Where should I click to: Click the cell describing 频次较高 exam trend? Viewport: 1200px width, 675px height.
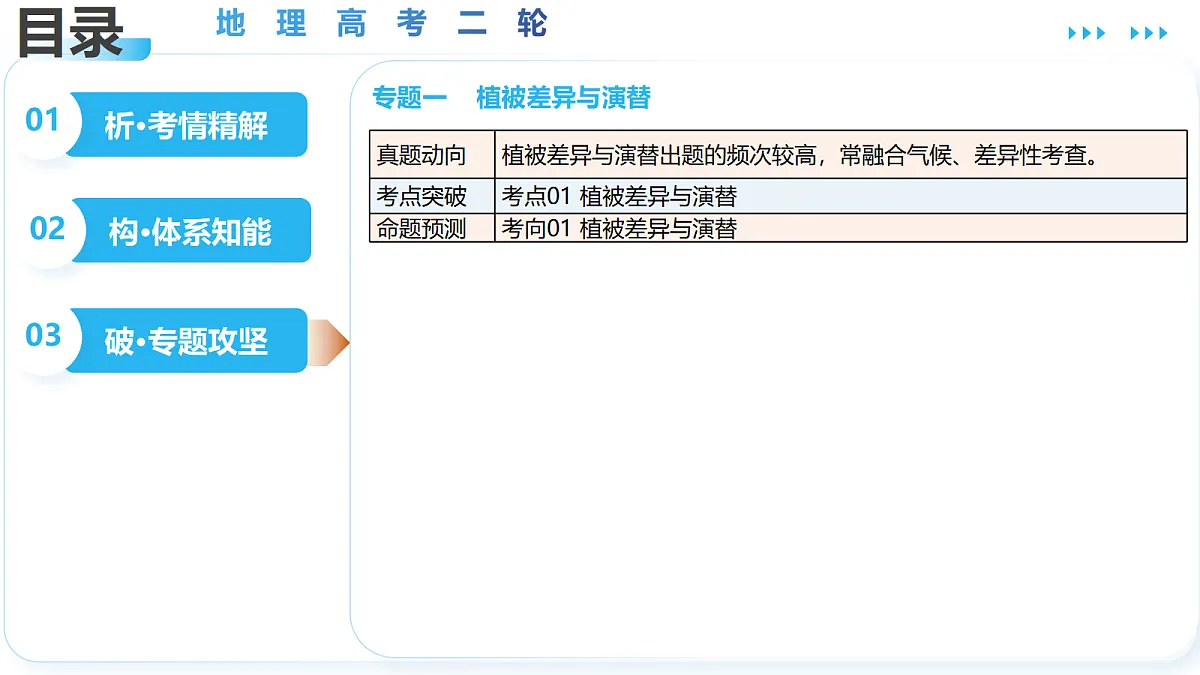pos(840,154)
